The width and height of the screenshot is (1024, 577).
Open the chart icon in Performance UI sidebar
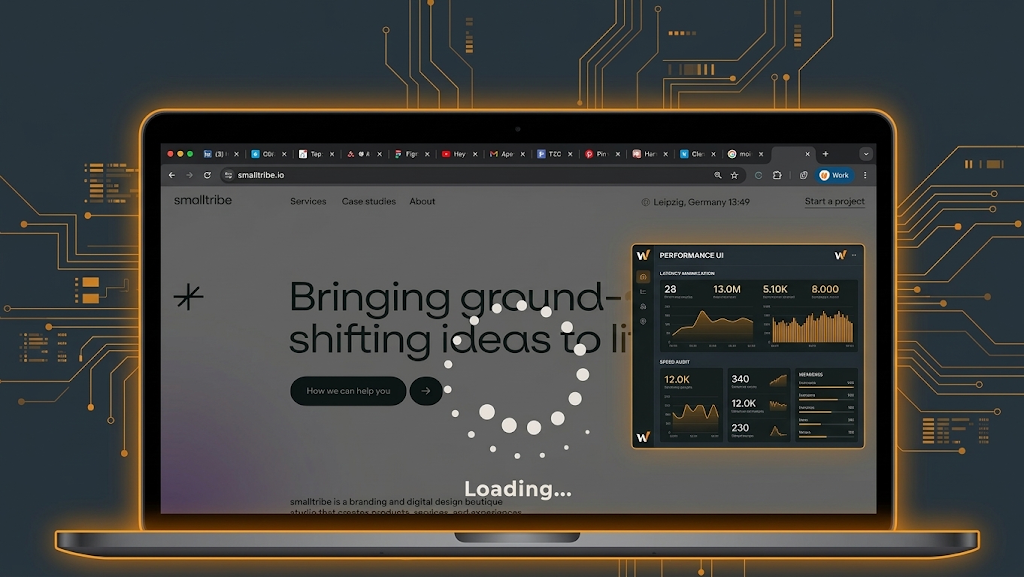[643, 292]
